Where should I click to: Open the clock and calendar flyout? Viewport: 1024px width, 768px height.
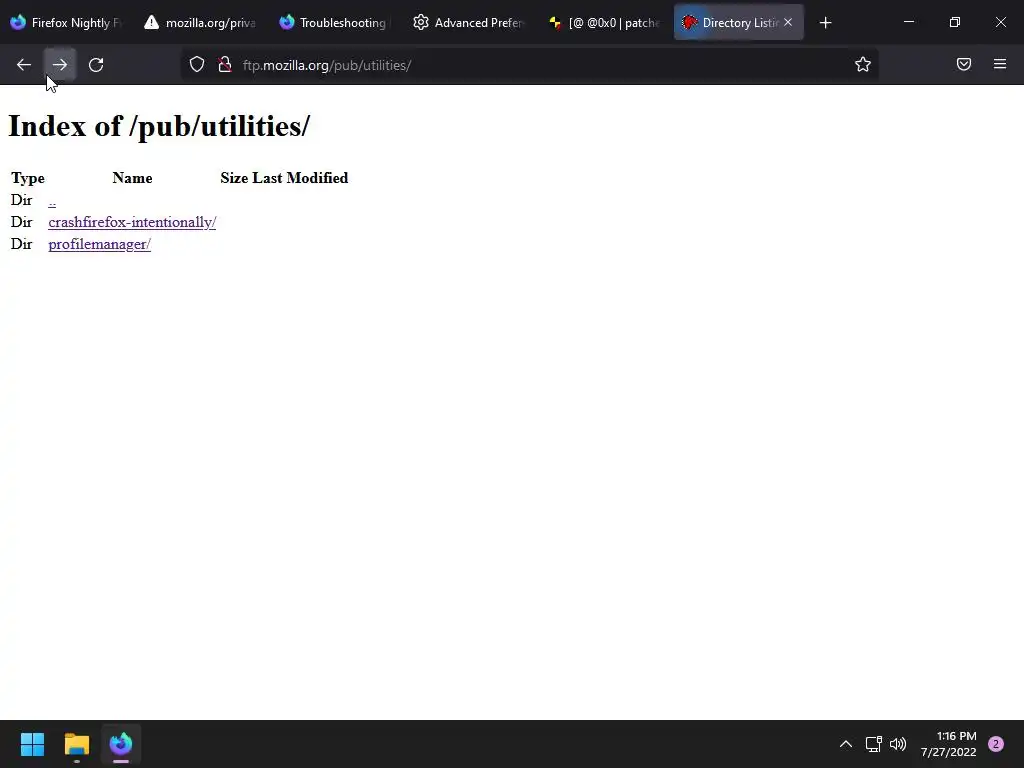click(x=948, y=744)
